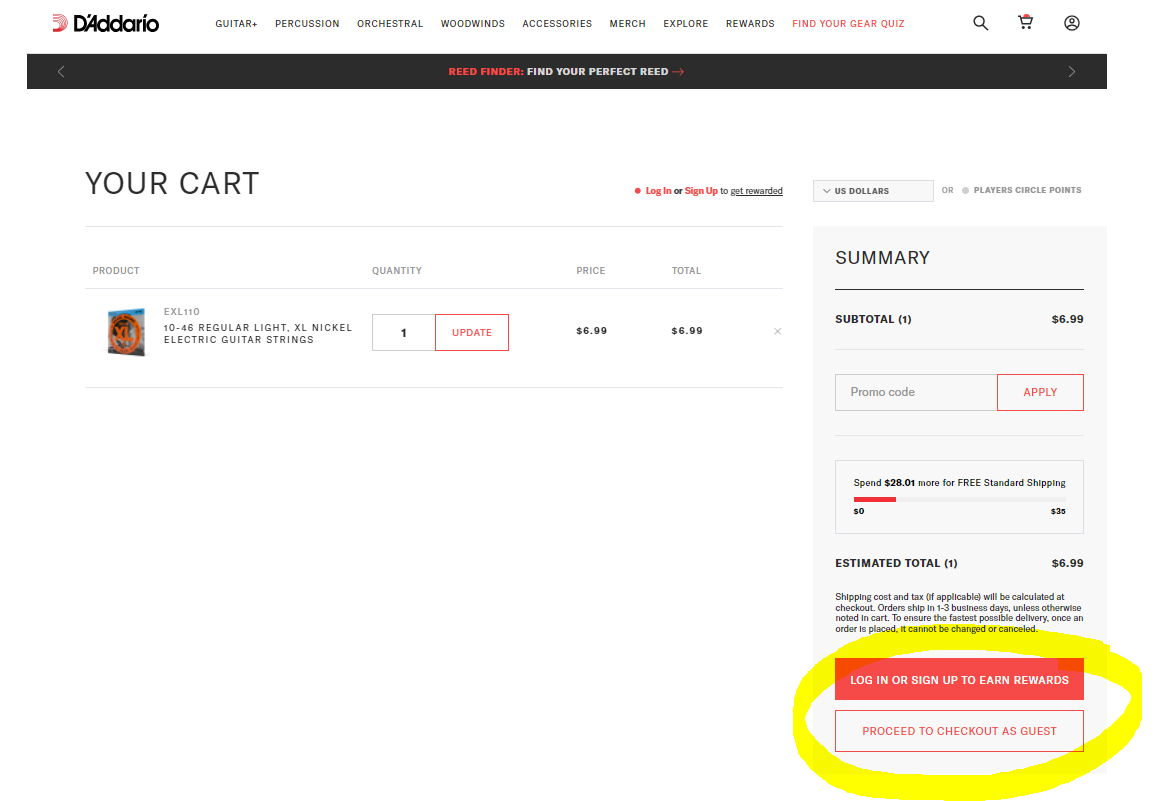Focus the quantity input field
Viewport: 1163px width, 801px height.
[403, 332]
